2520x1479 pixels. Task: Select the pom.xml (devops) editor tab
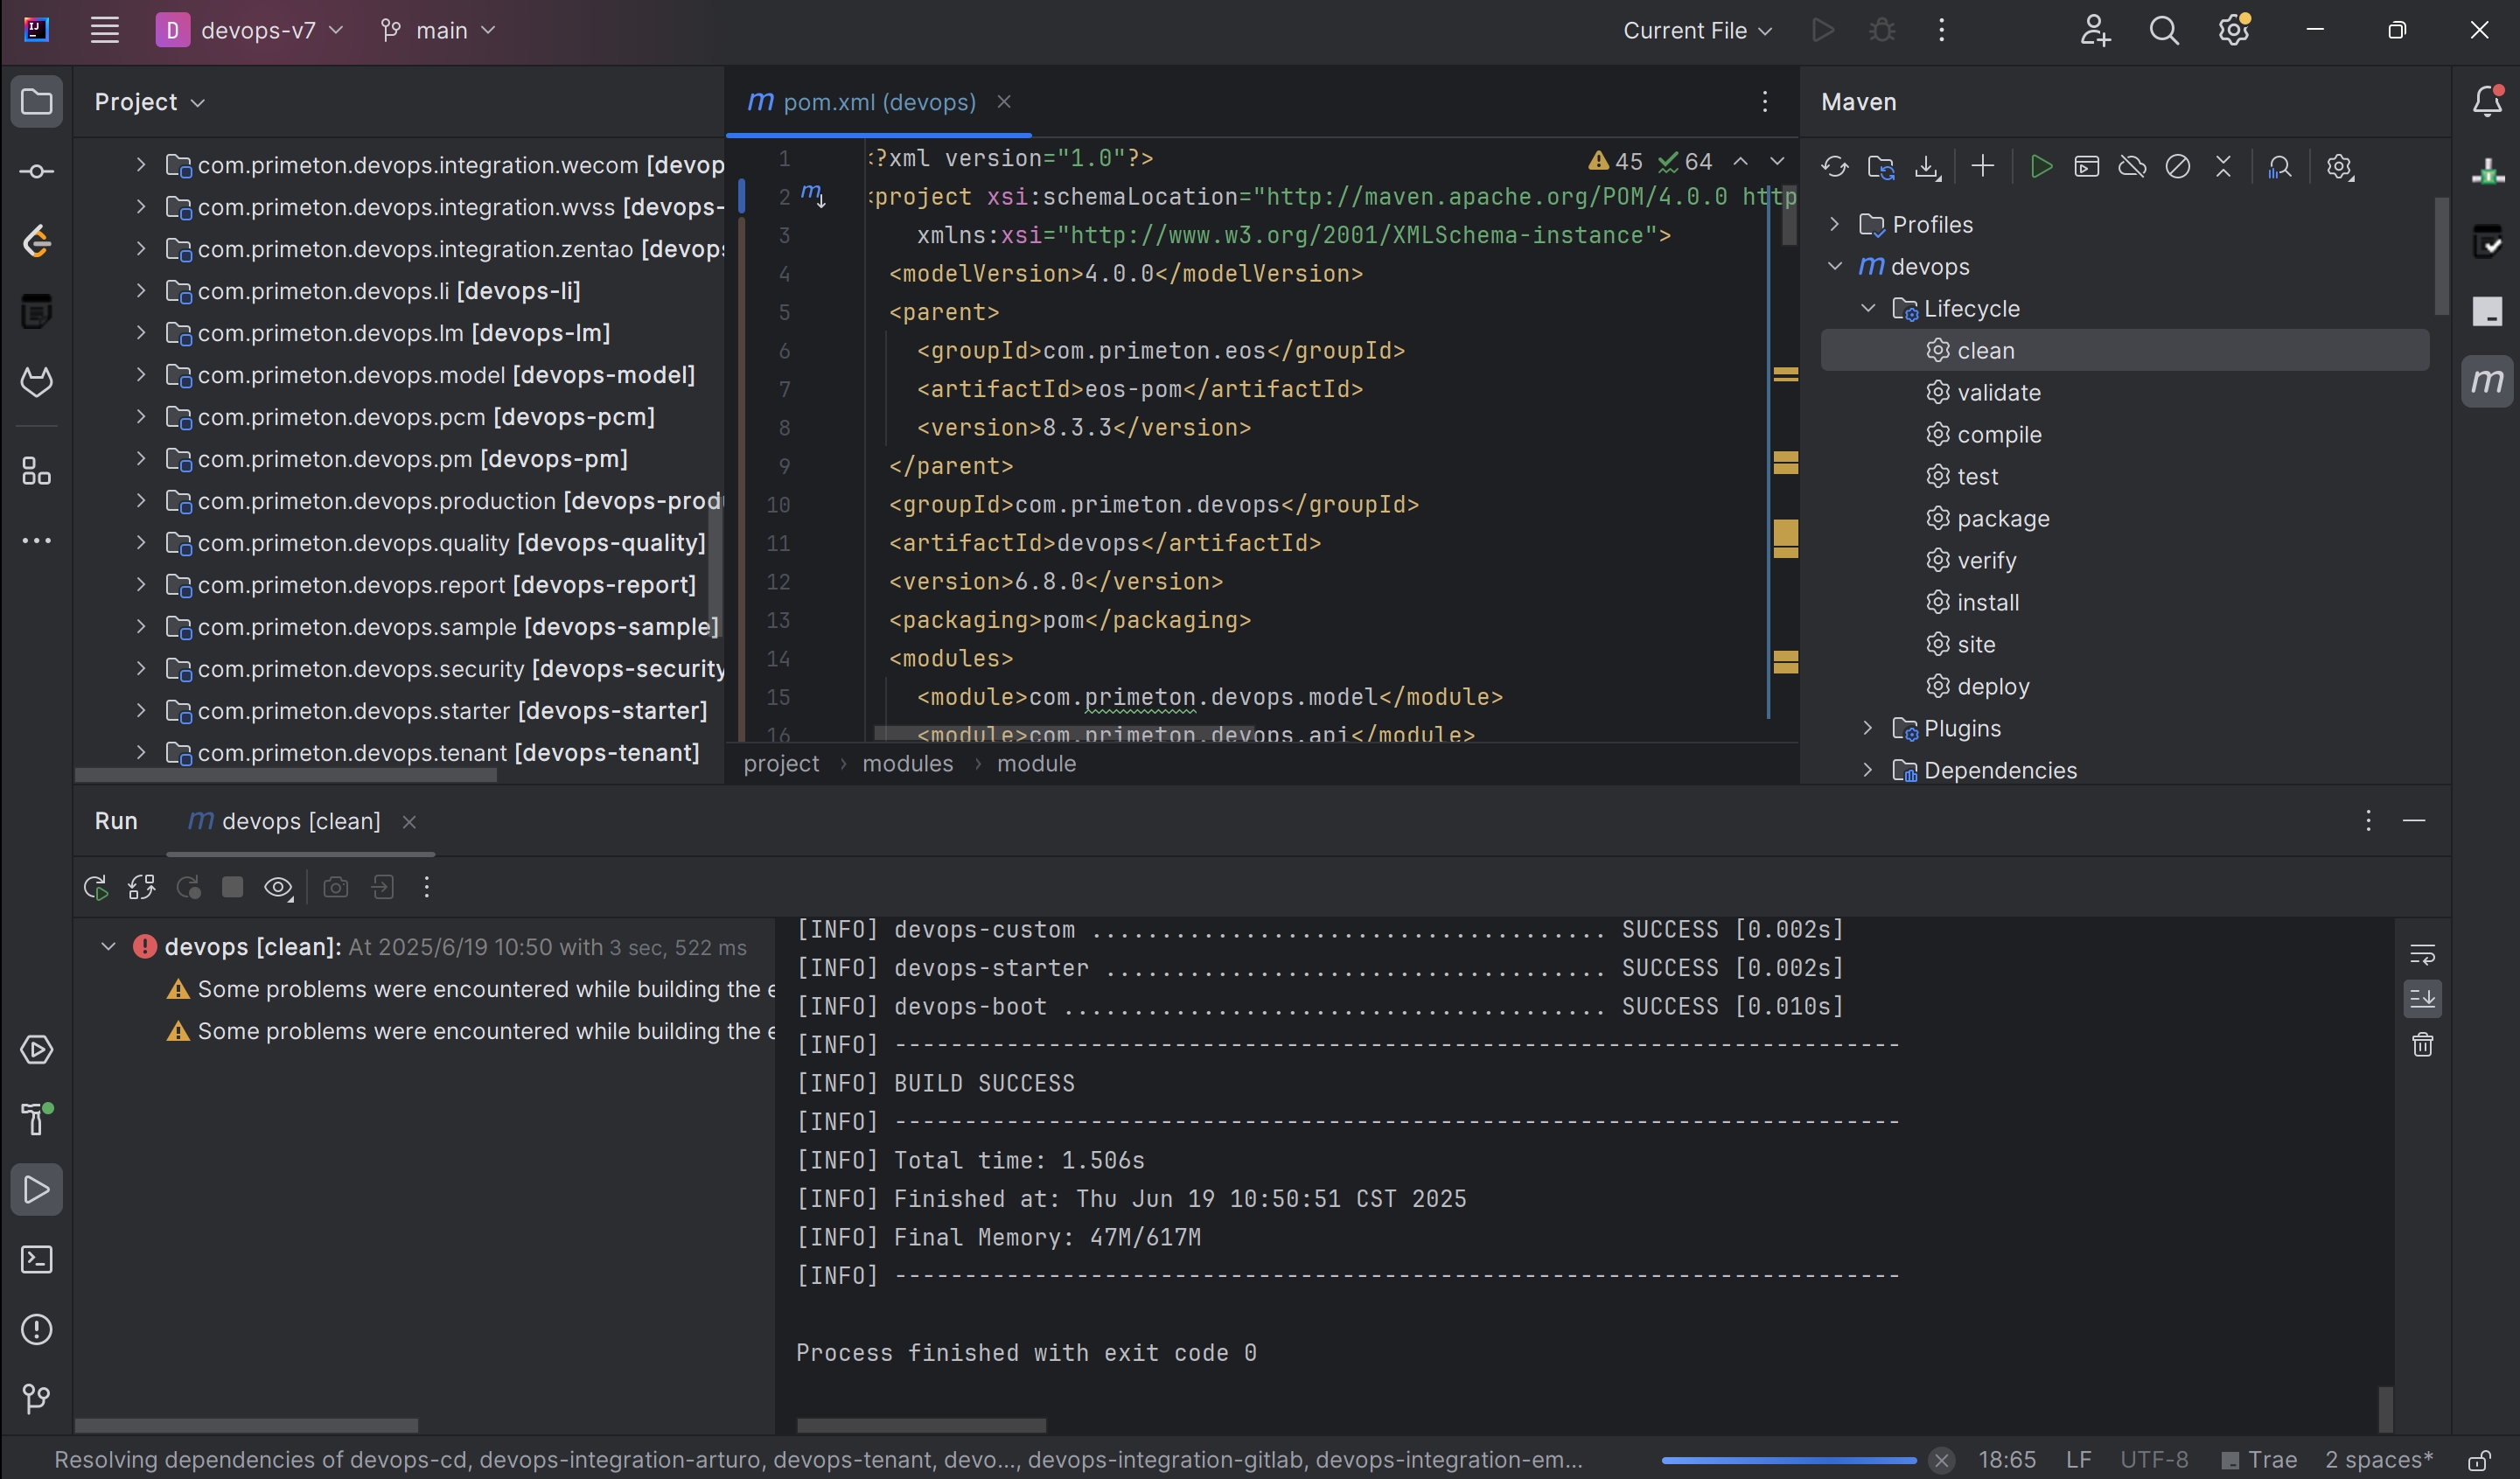[878, 102]
